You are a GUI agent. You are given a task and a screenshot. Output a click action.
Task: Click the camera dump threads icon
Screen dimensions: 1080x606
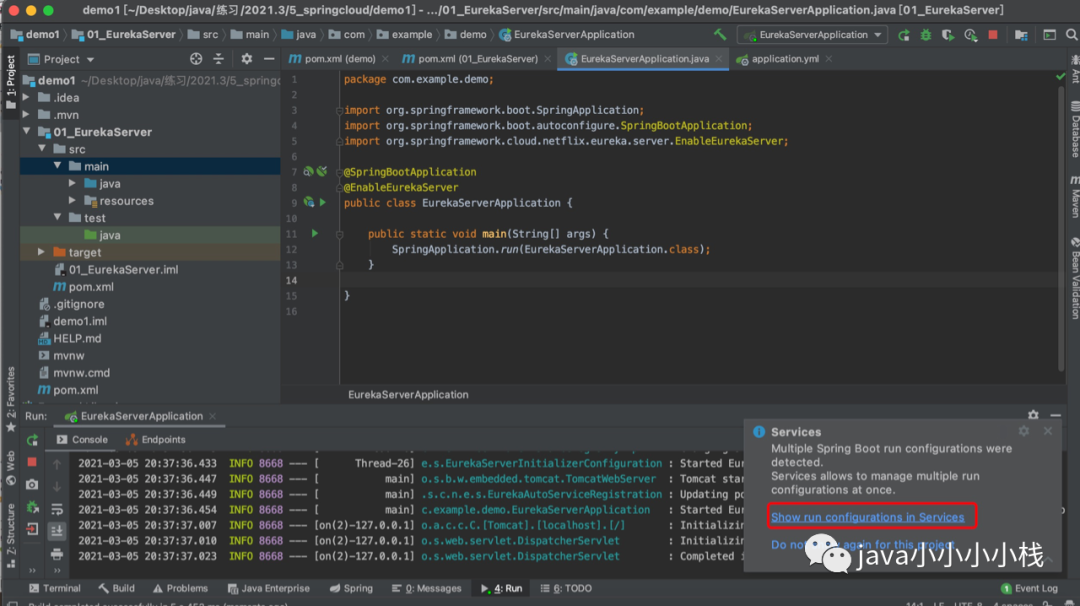tap(32, 484)
